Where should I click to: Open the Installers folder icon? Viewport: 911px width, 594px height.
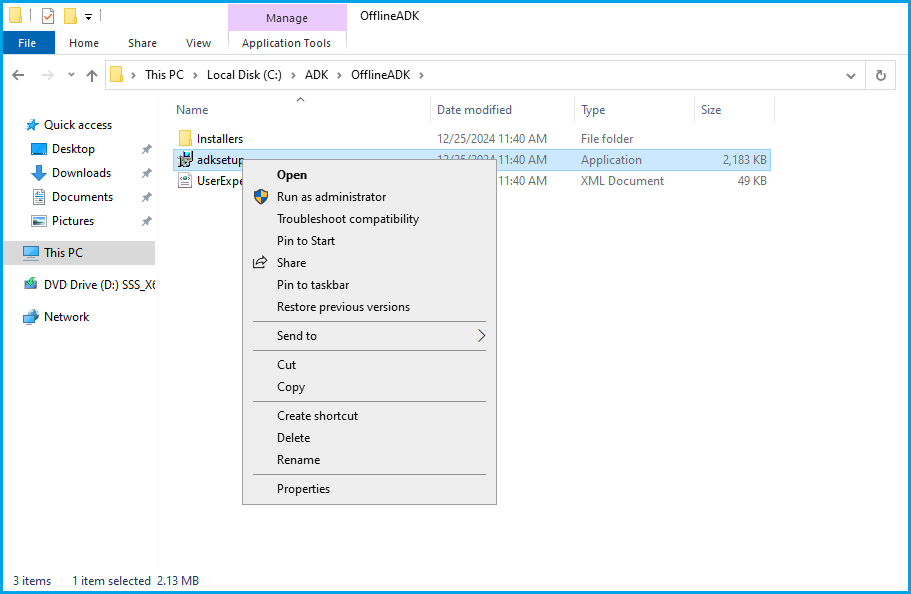(185, 139)
